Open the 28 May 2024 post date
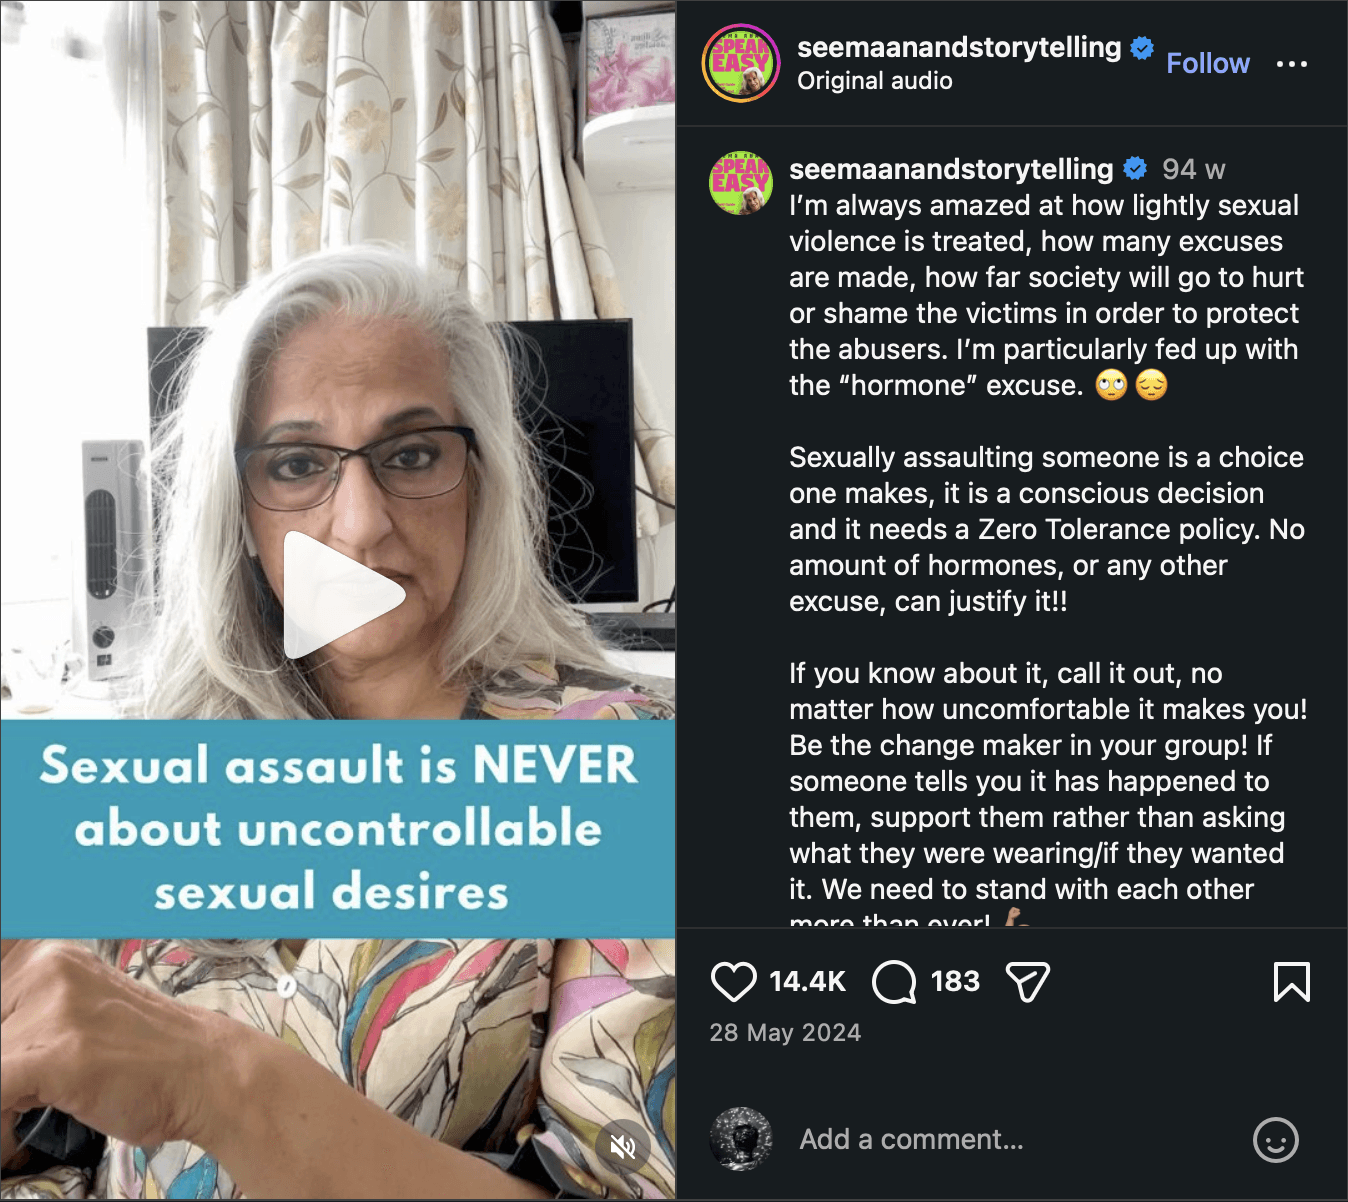This screenshot has height=1202, width=1348. coord(785,1033)
